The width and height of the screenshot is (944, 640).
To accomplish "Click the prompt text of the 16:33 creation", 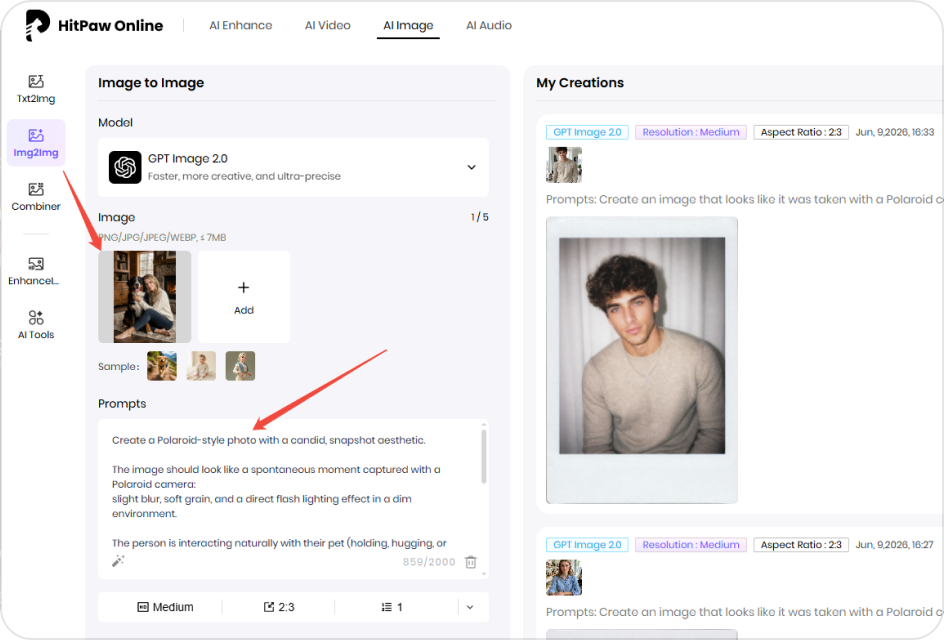I will coord(745,199).
